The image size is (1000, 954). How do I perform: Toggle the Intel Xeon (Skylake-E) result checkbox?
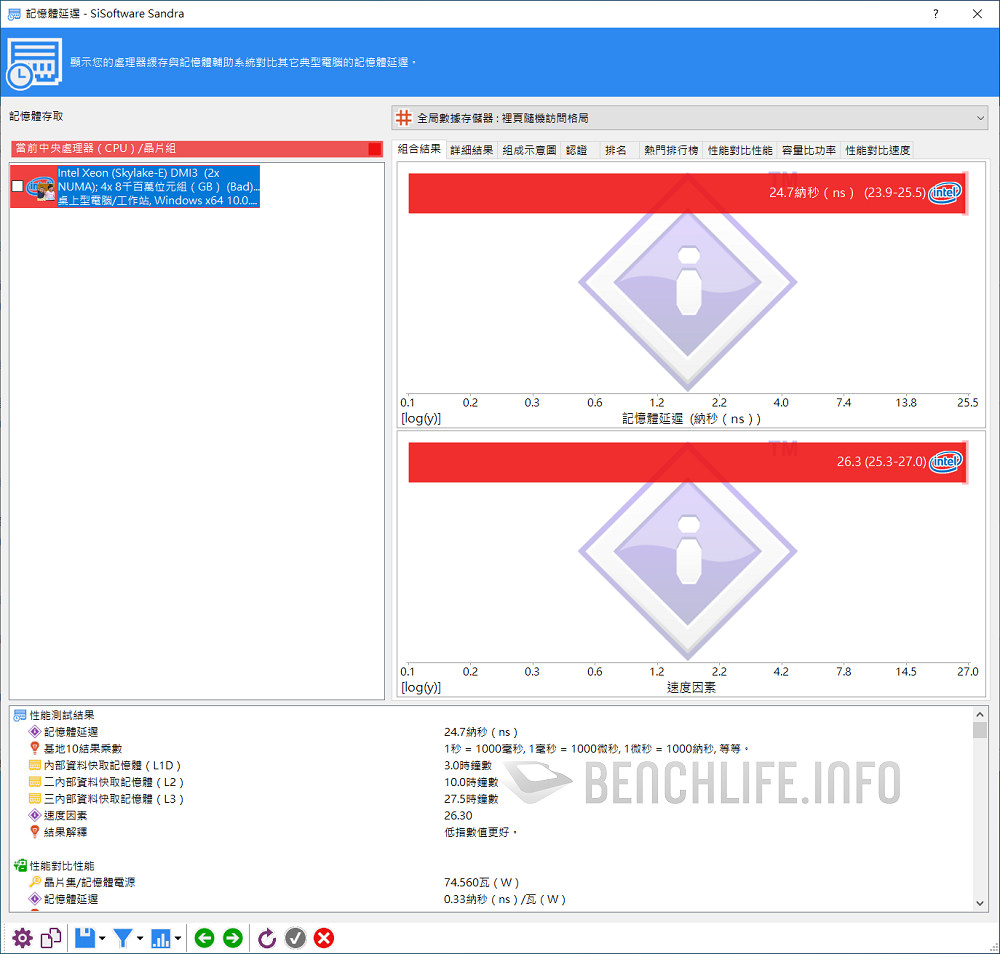pyautogui.click(x=17, y=186)
